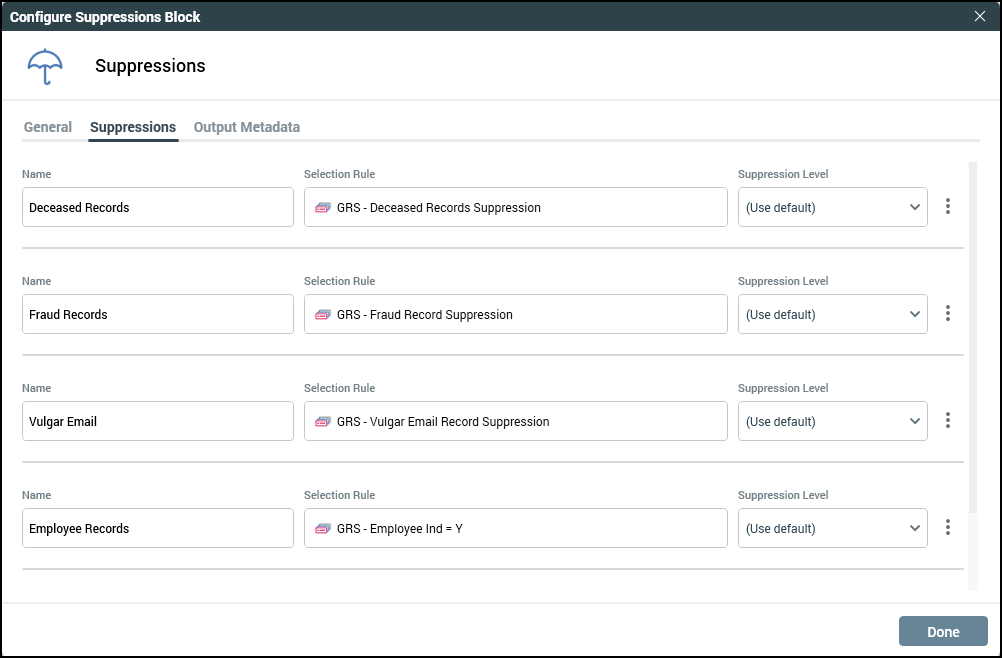Open options menu for Deceased Records row
The height and width of the screenshot is (658, 1002).
pos(947,207)
